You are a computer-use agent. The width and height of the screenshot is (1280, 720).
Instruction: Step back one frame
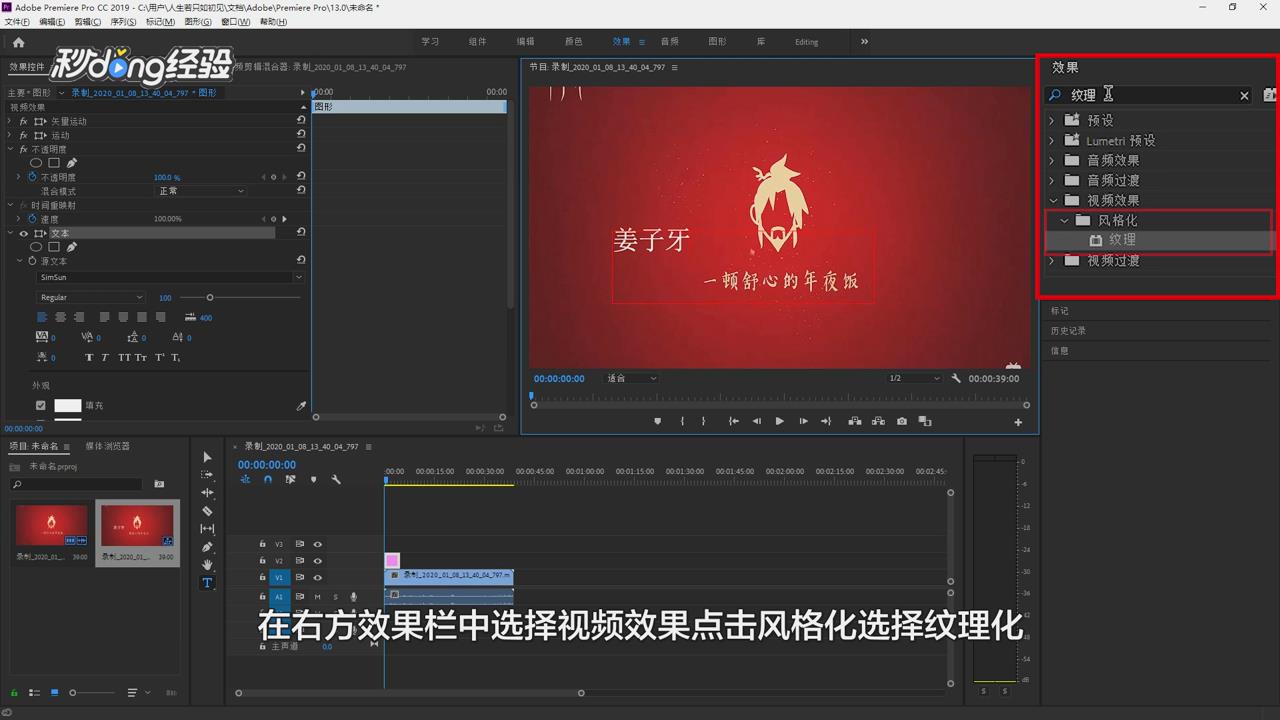point(757,421)
